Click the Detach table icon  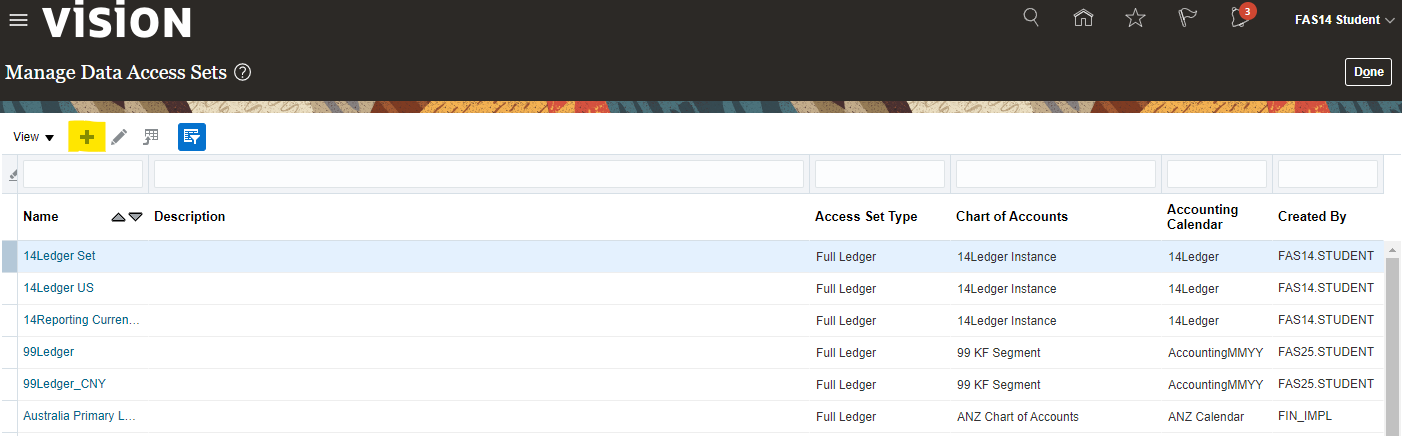[x=151, y=137]
